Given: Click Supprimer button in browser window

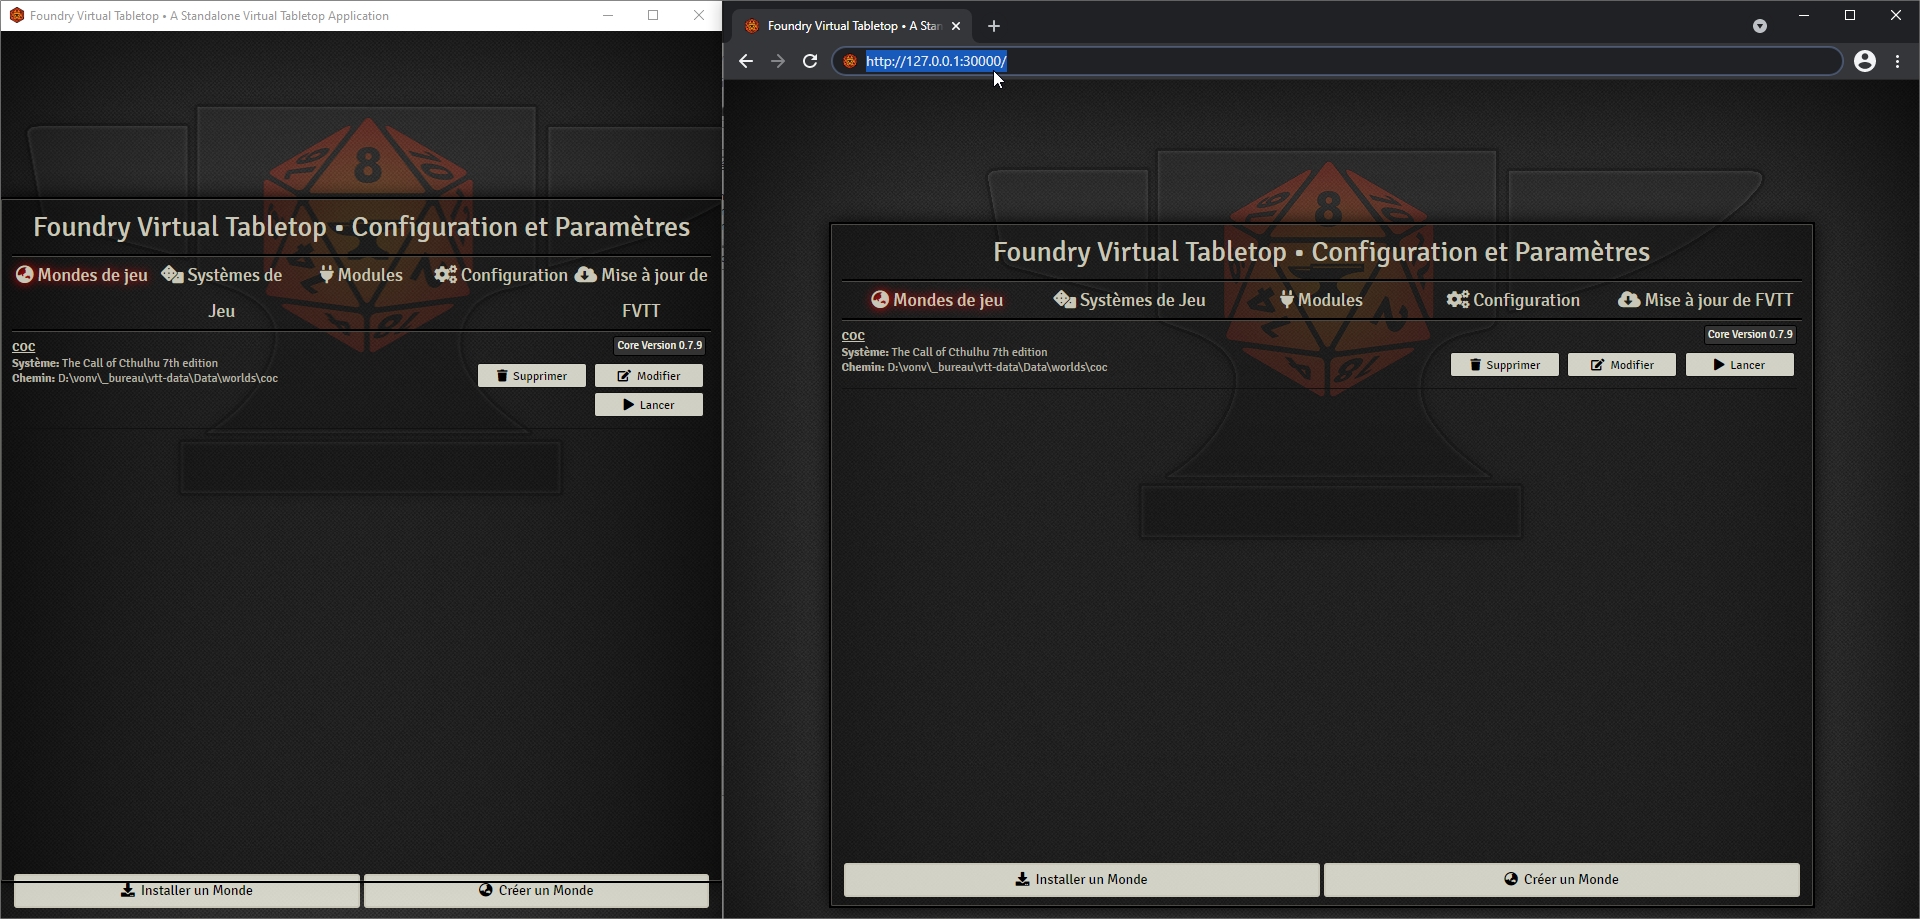Looking at the screenshot, I should pos(1504,365).
